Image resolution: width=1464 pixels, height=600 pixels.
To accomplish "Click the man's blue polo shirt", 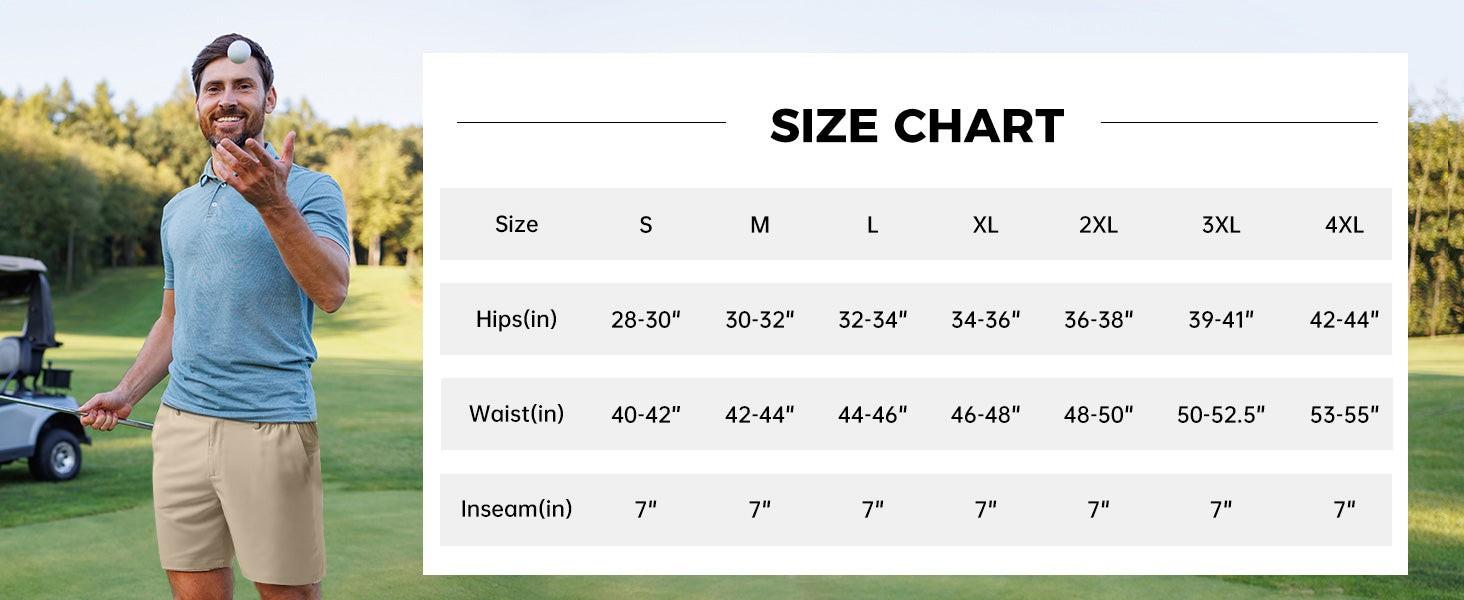I will click(x=250, y=290).
